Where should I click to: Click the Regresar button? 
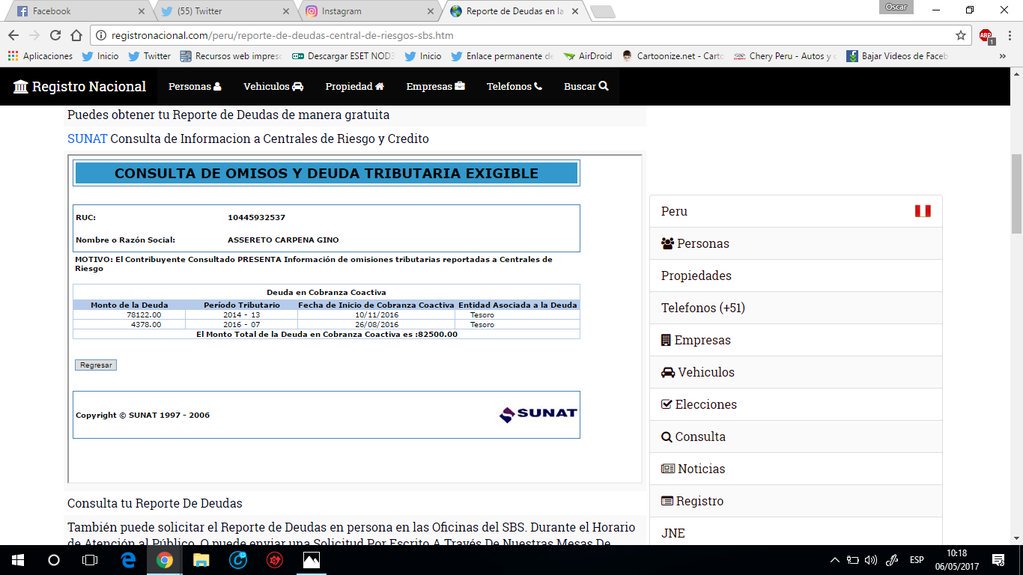click(96, 365)
